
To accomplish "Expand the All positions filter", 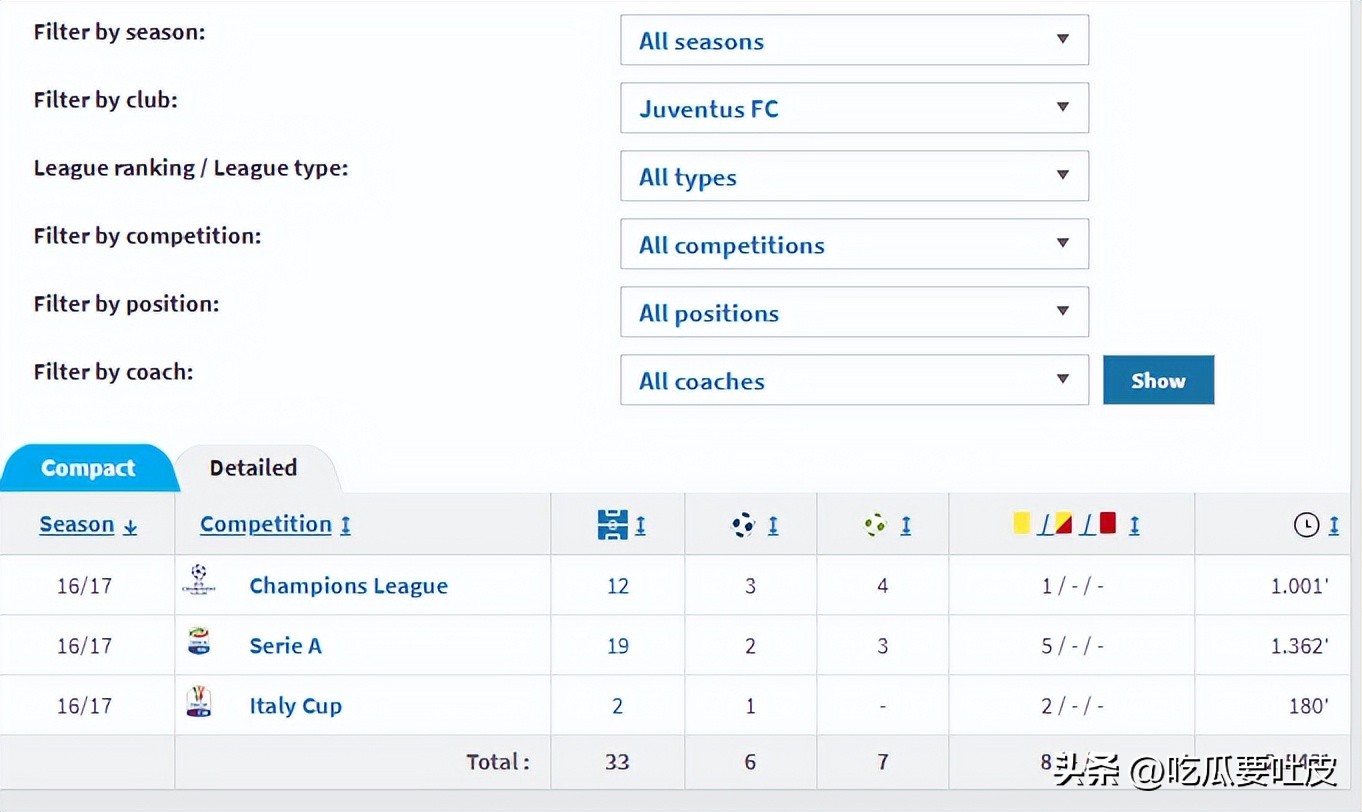I will 854,312.
